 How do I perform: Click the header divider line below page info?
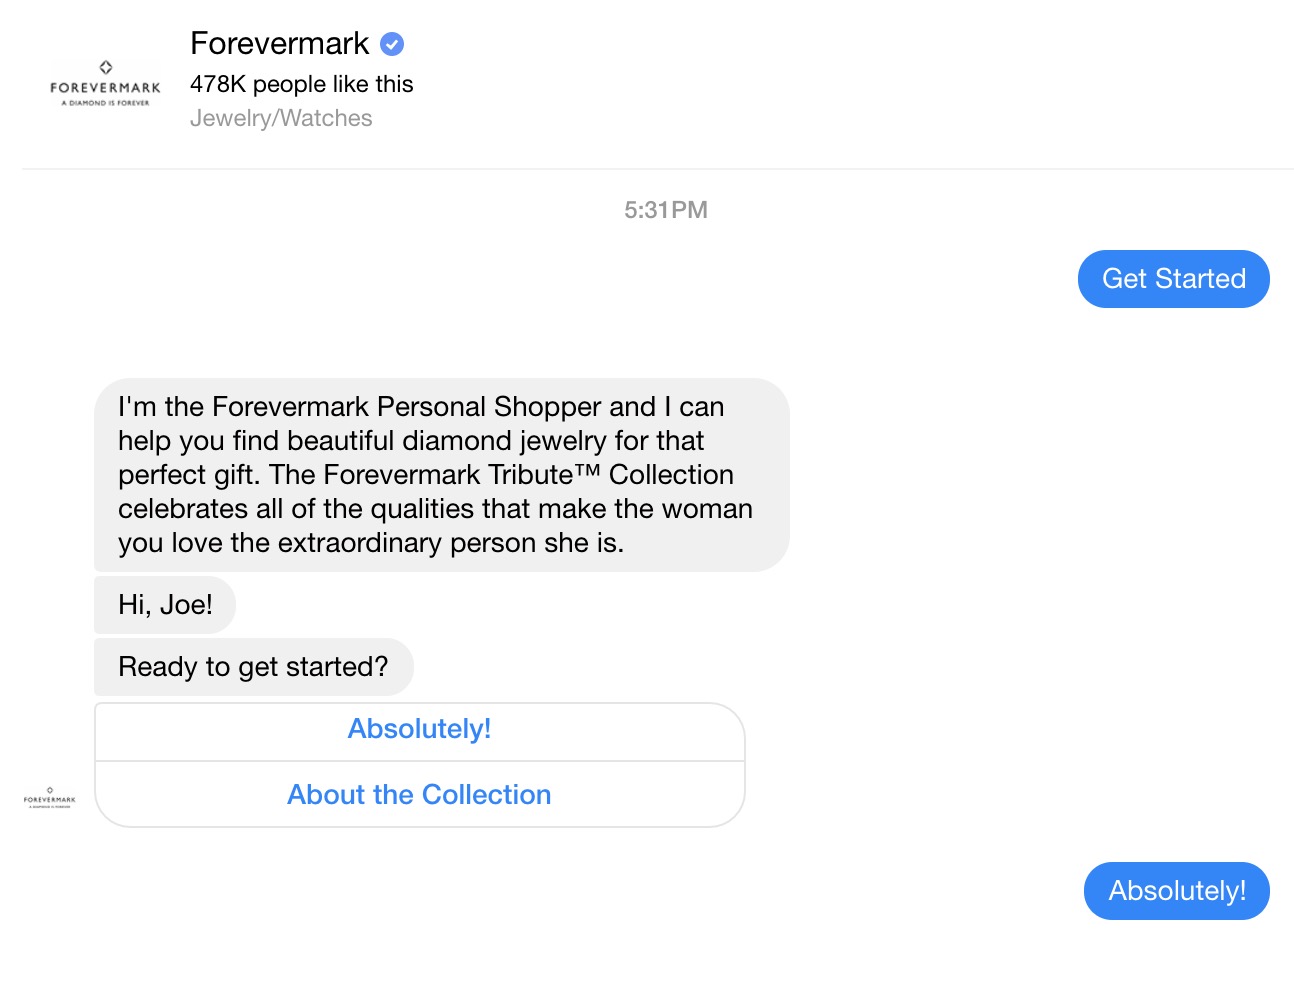(657, 169)
